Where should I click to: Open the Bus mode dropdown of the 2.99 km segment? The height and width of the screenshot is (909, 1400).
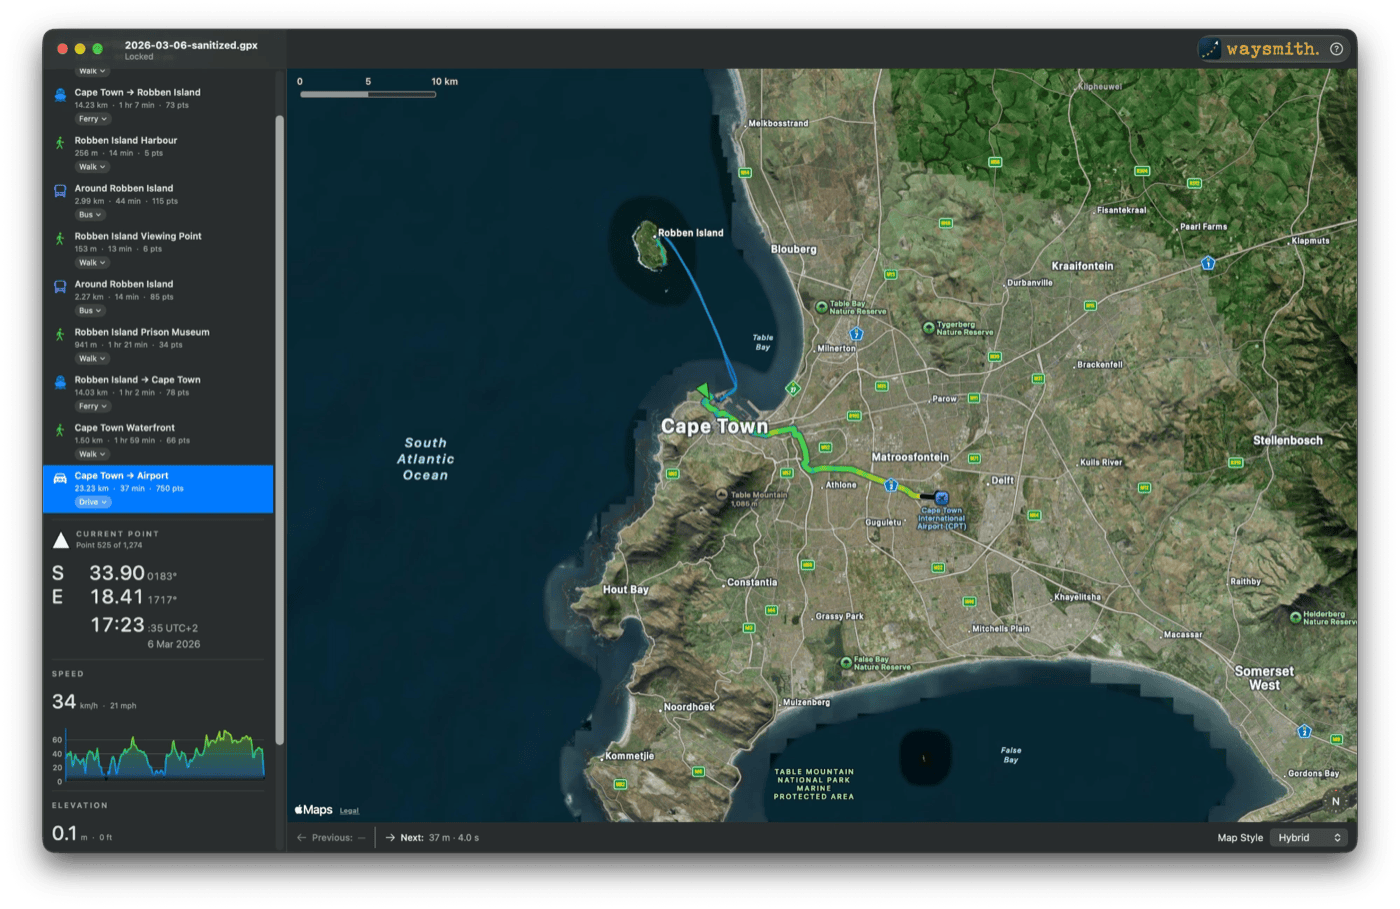click(x=90, y=215)
